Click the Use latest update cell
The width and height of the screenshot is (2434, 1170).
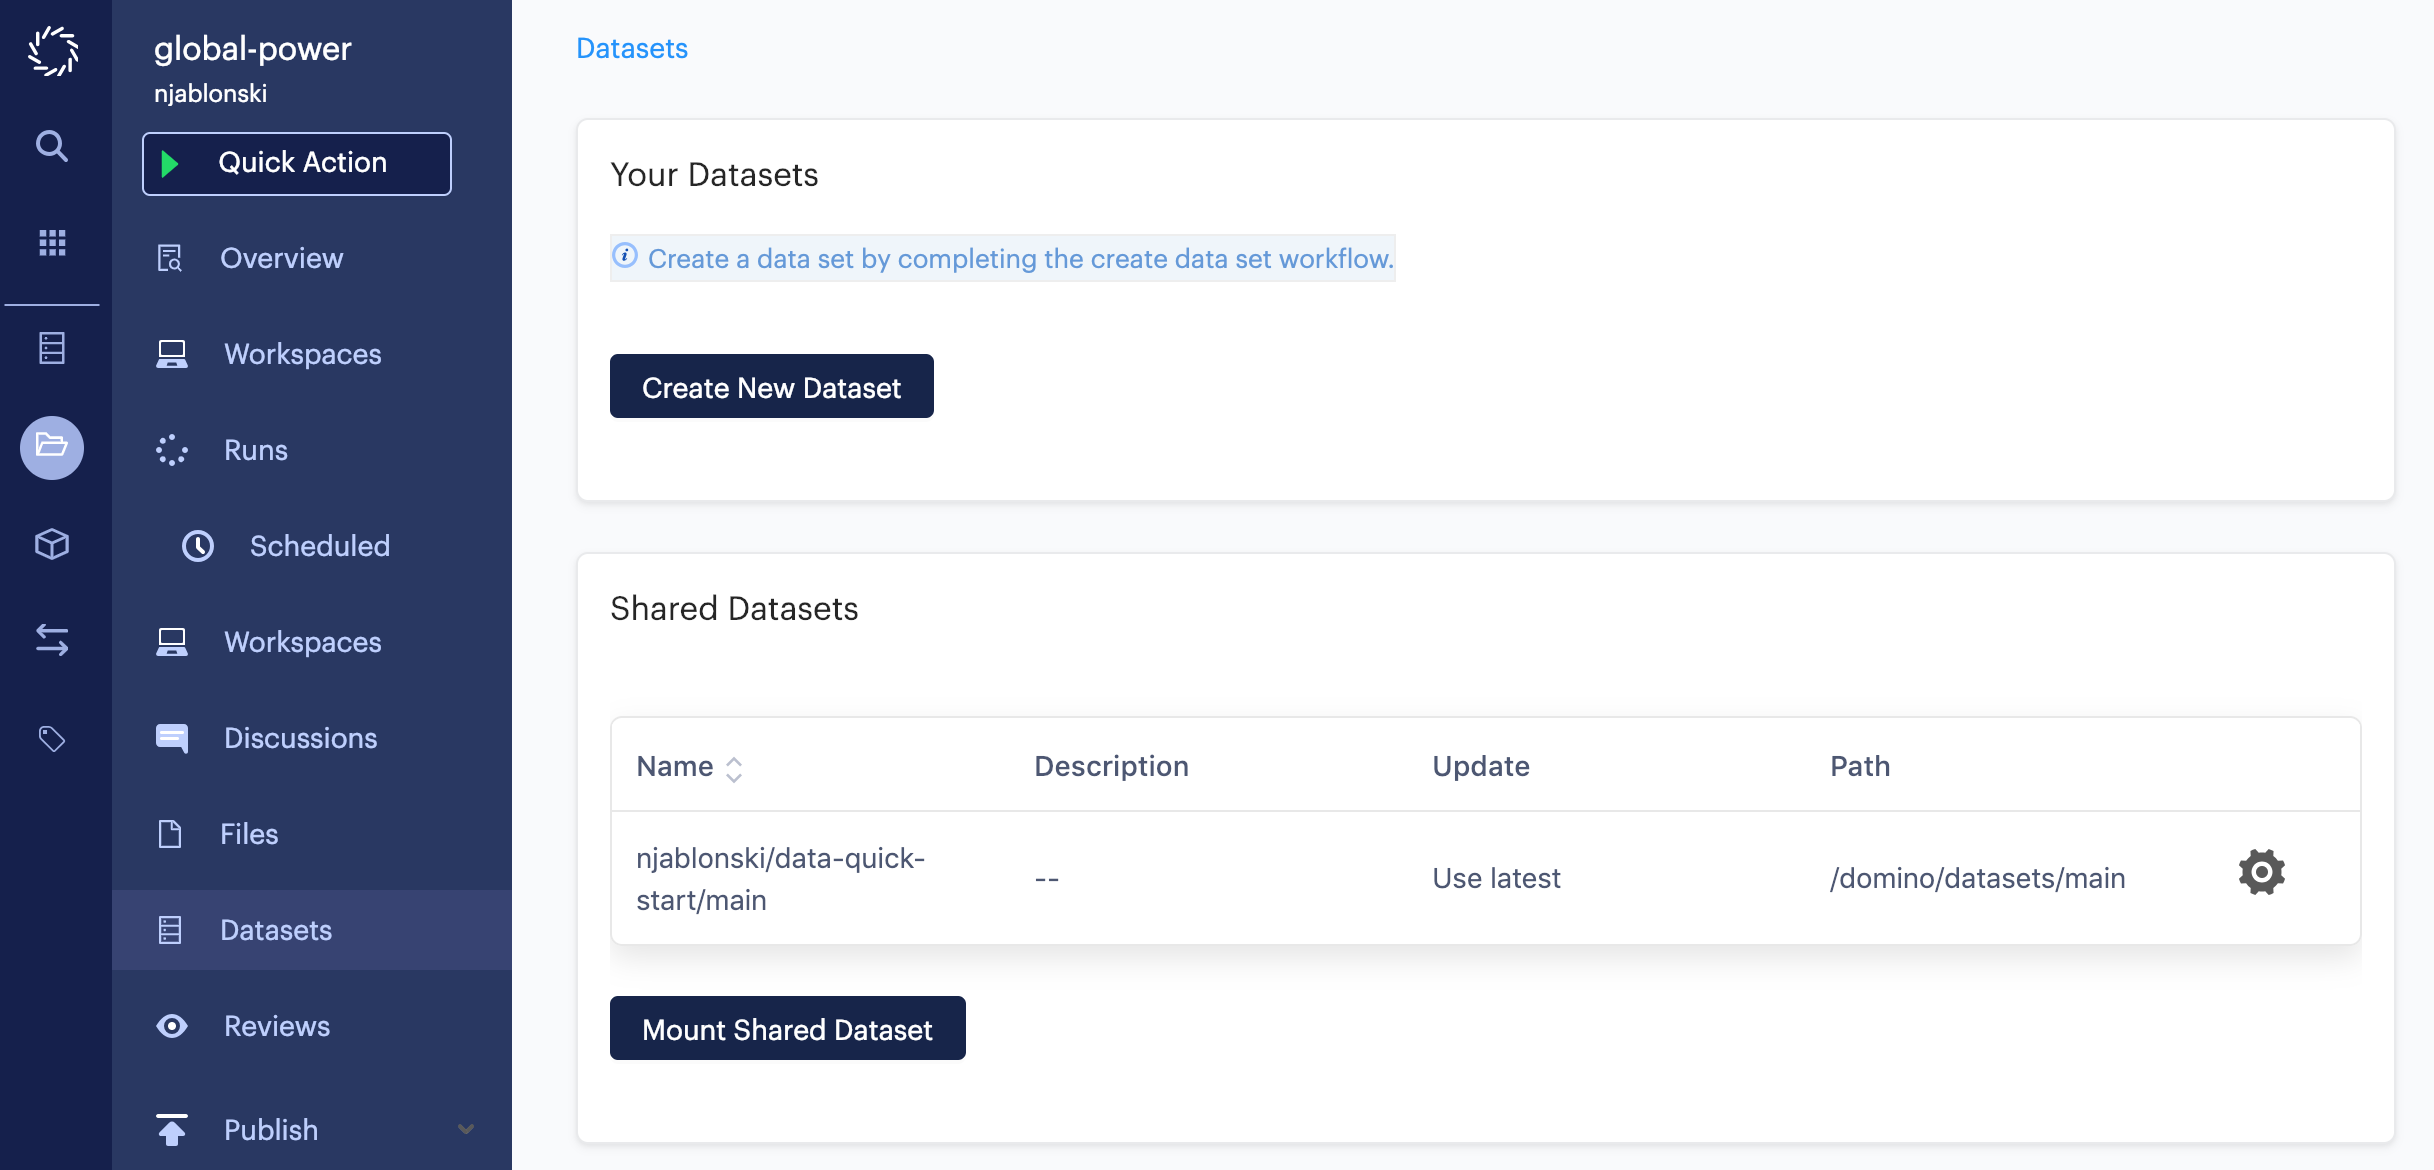pos(1496,878)
